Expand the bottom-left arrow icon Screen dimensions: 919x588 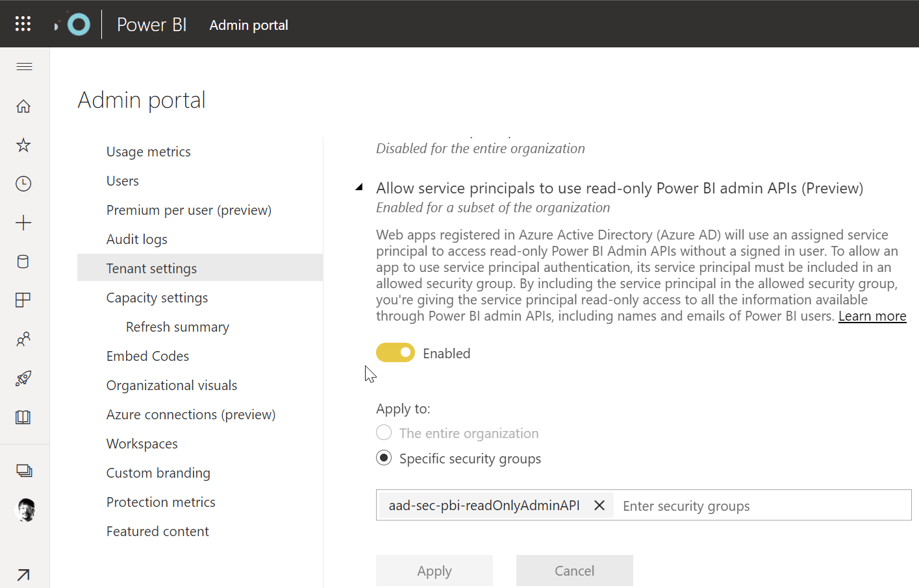(24, 574)
